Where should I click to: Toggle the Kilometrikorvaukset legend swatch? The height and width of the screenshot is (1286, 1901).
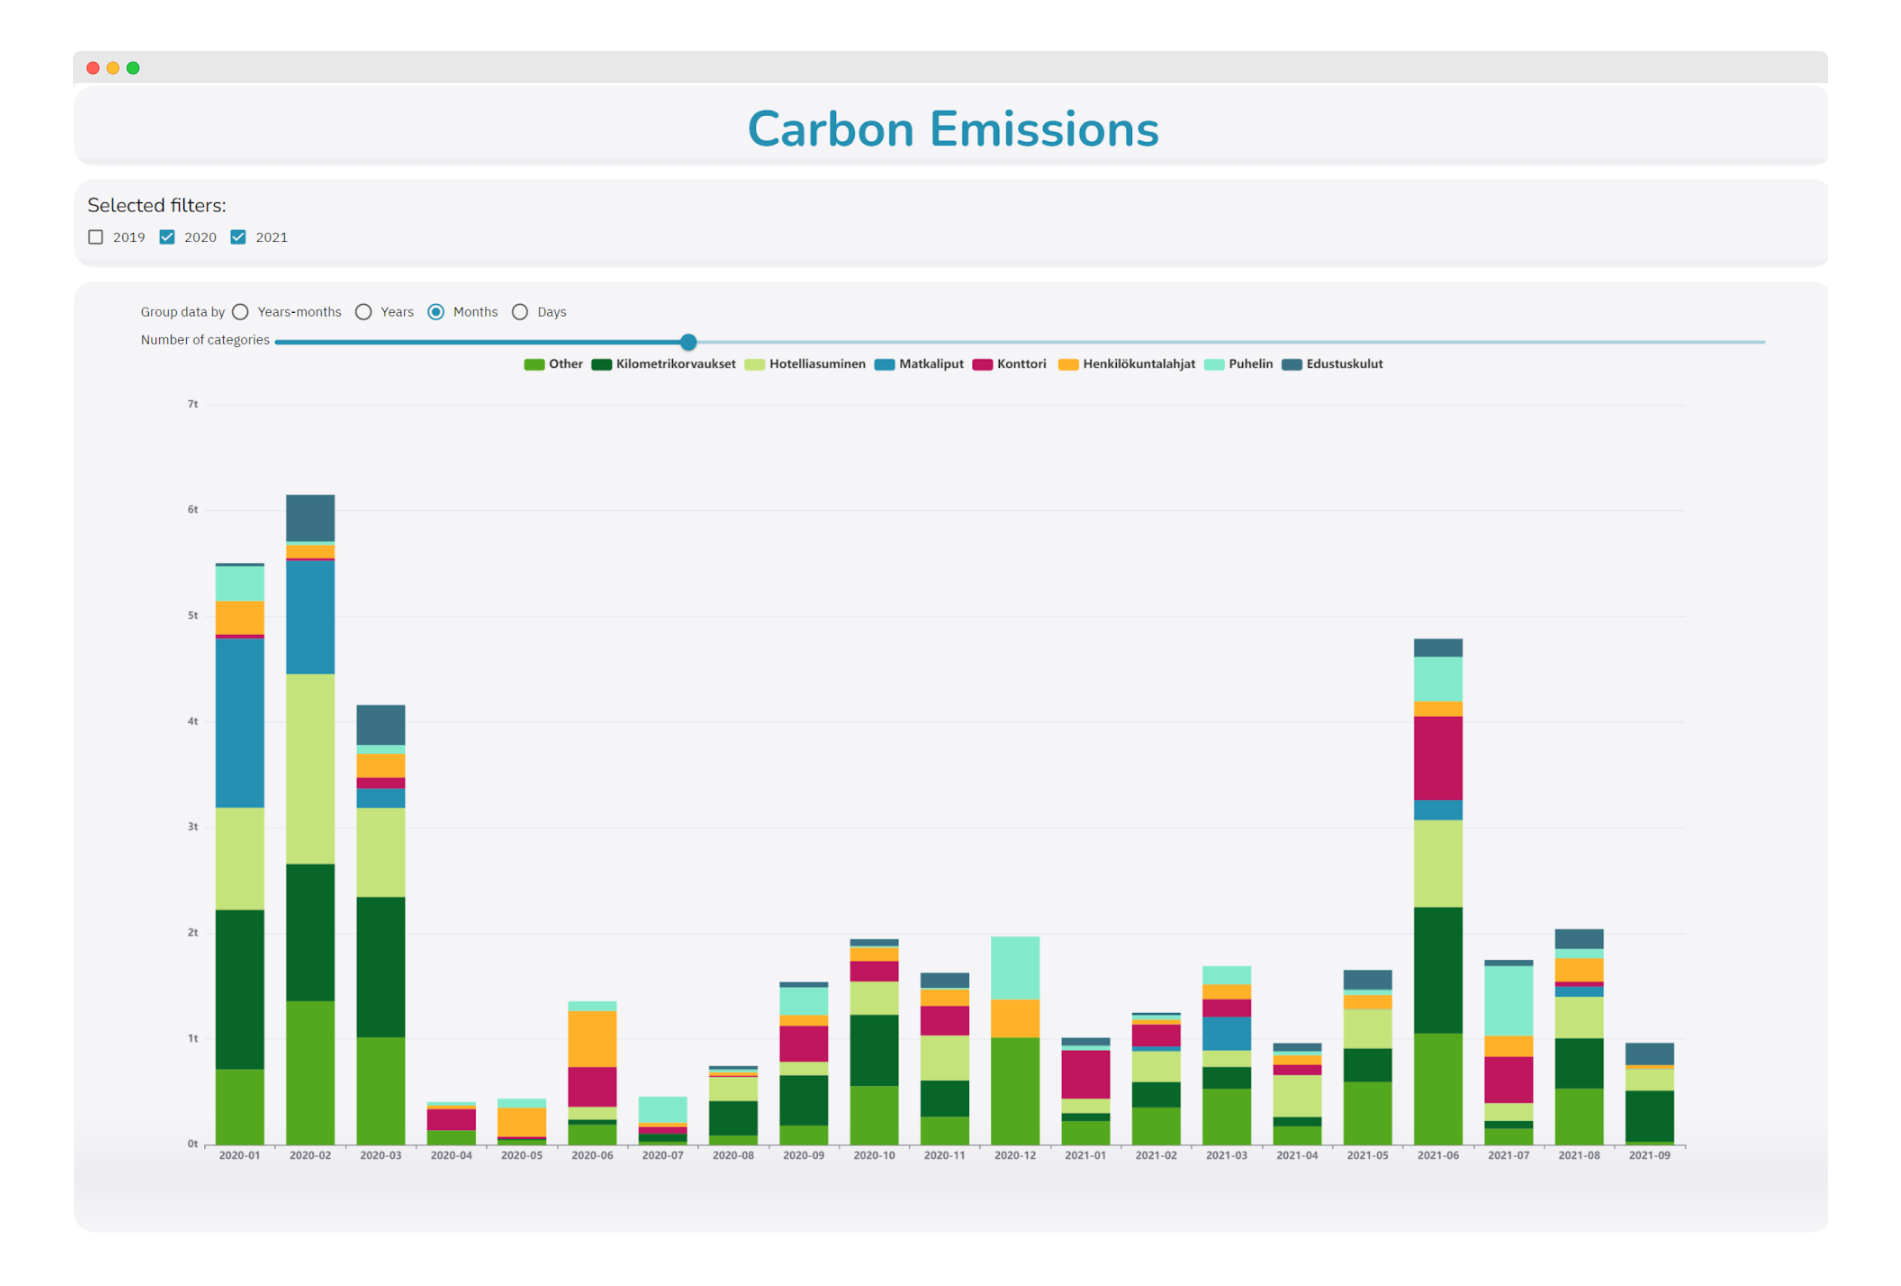(x=601, y=365)
